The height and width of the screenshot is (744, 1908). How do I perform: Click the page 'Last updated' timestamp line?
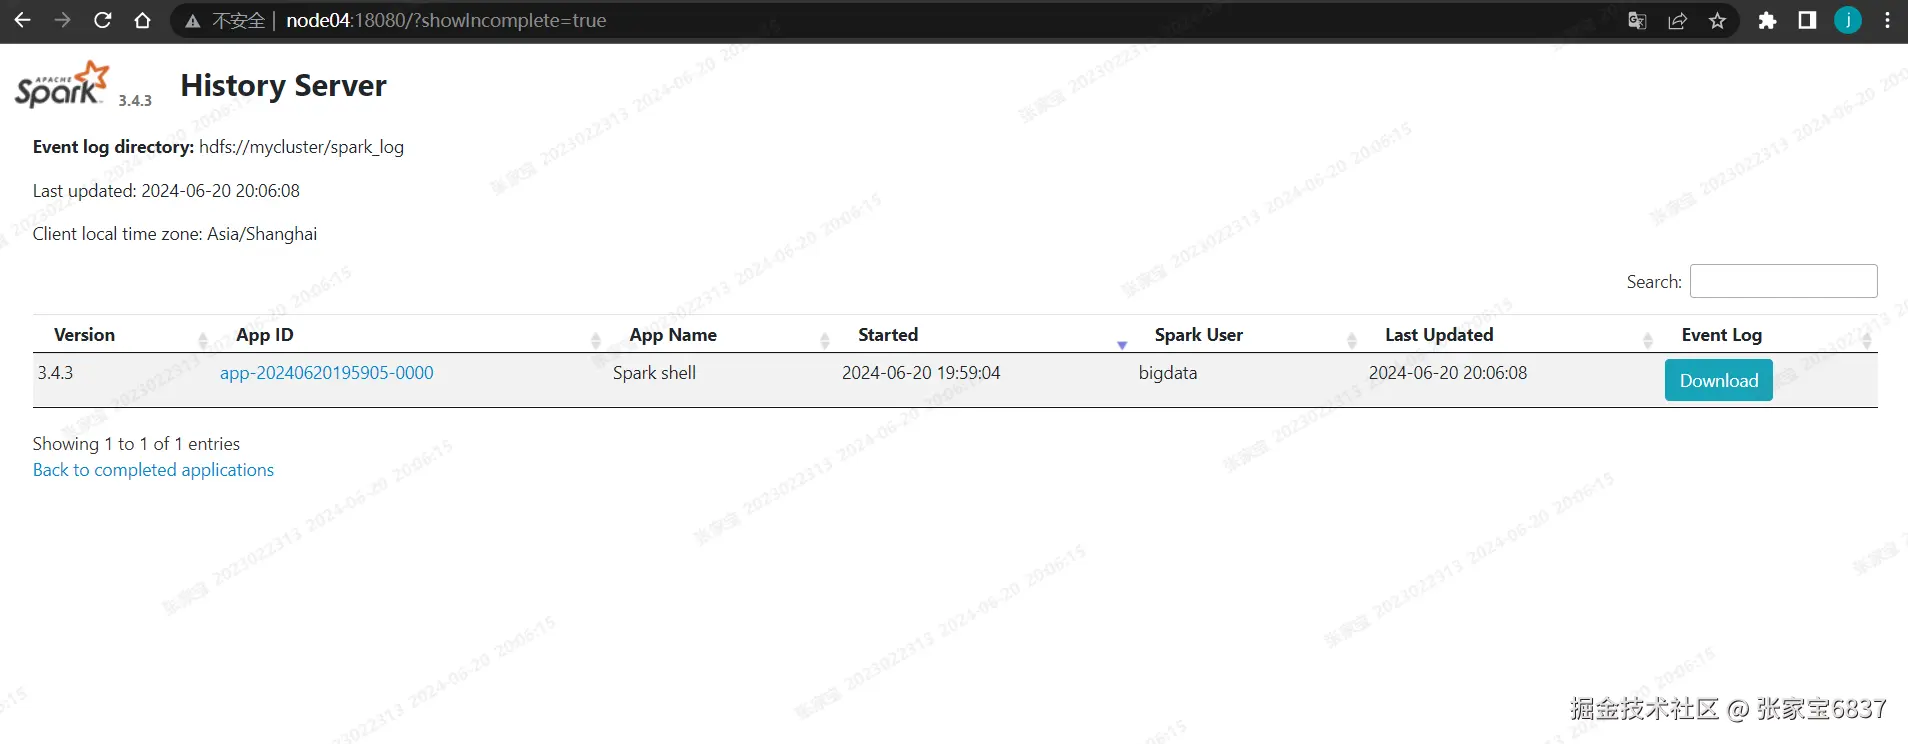pyautogui.click(x=166, y=191)
